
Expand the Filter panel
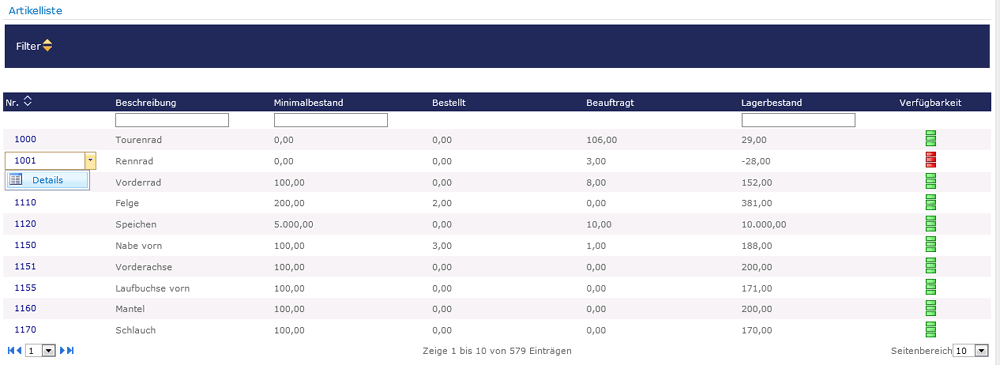click(47, 46)
